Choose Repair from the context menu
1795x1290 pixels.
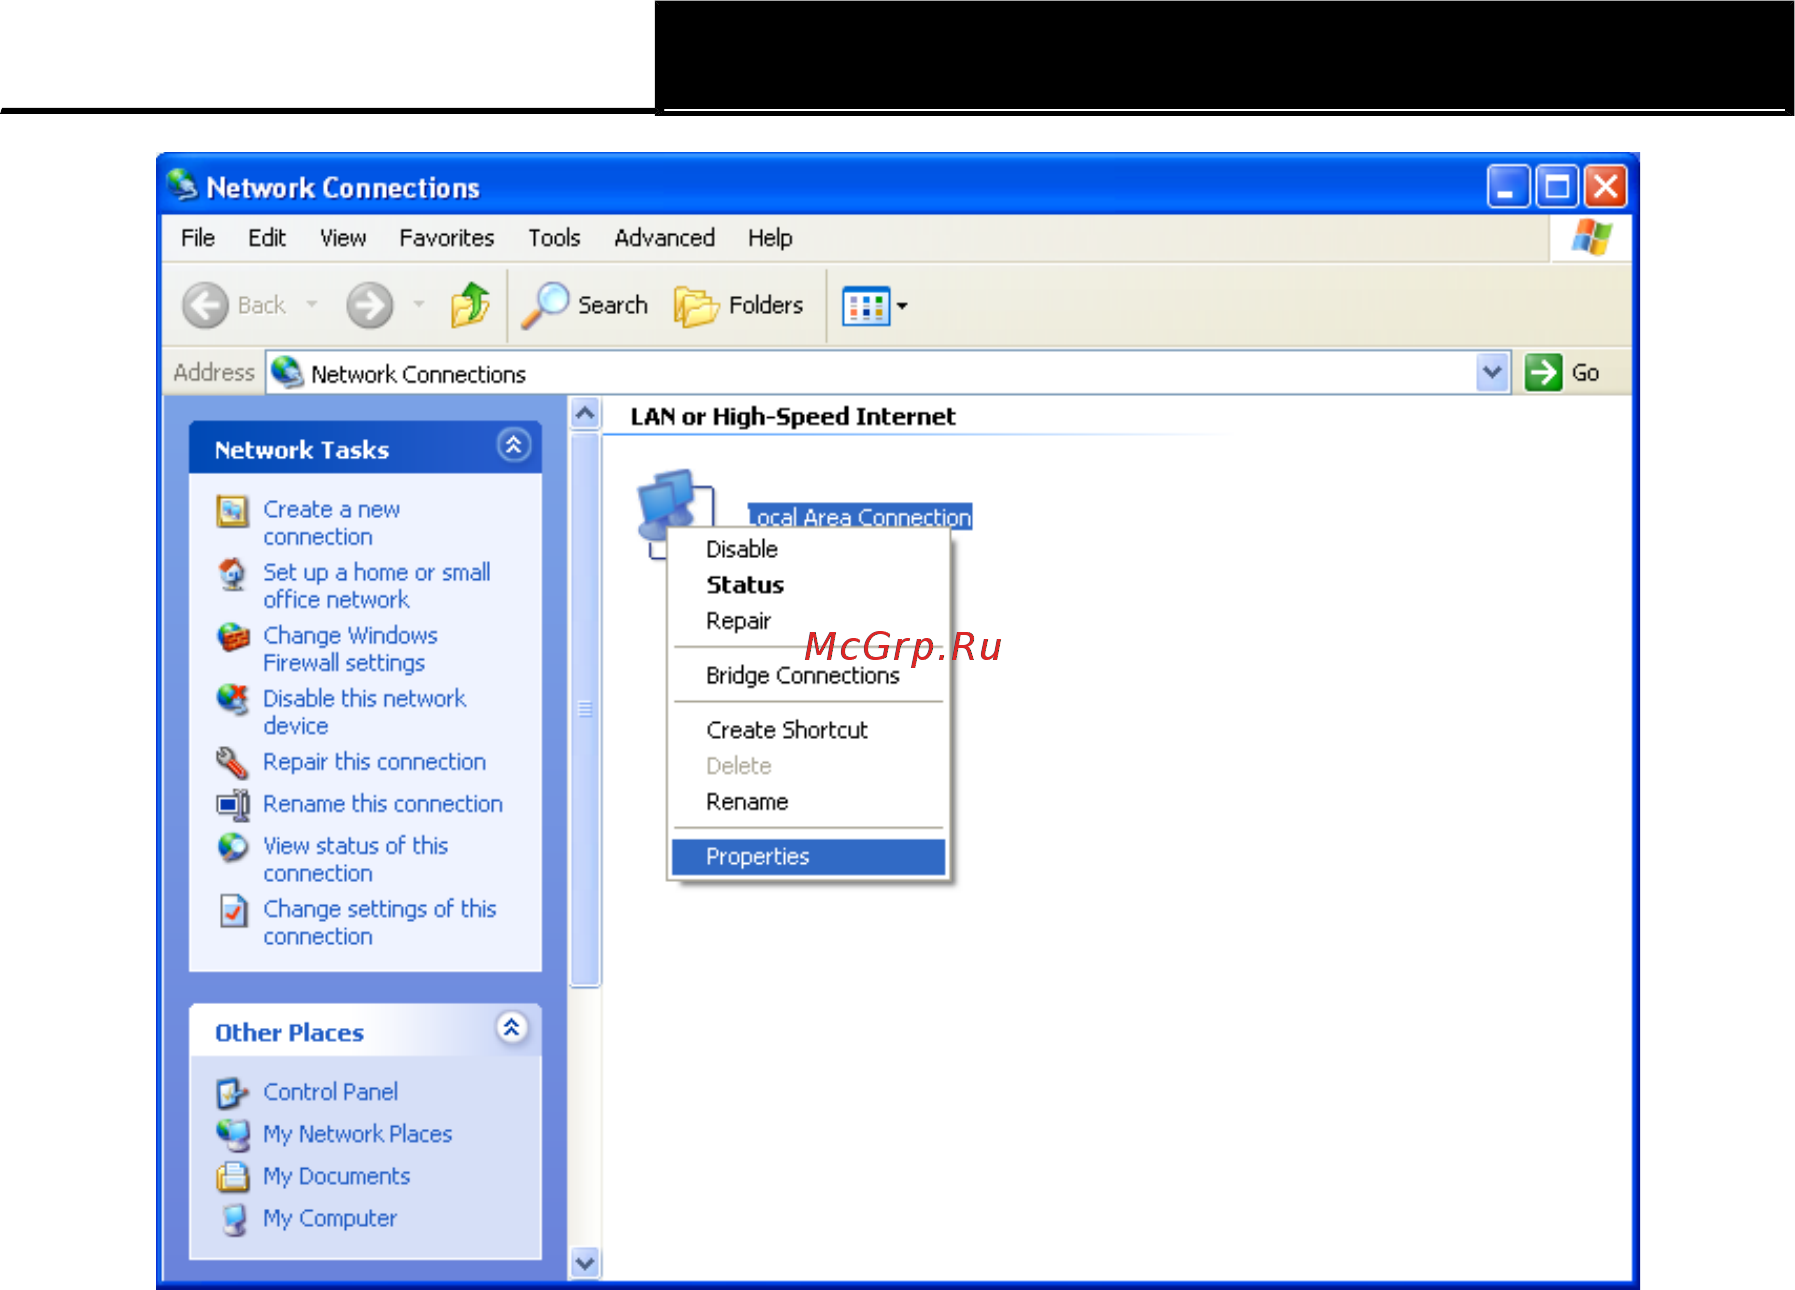click(808, 621)
